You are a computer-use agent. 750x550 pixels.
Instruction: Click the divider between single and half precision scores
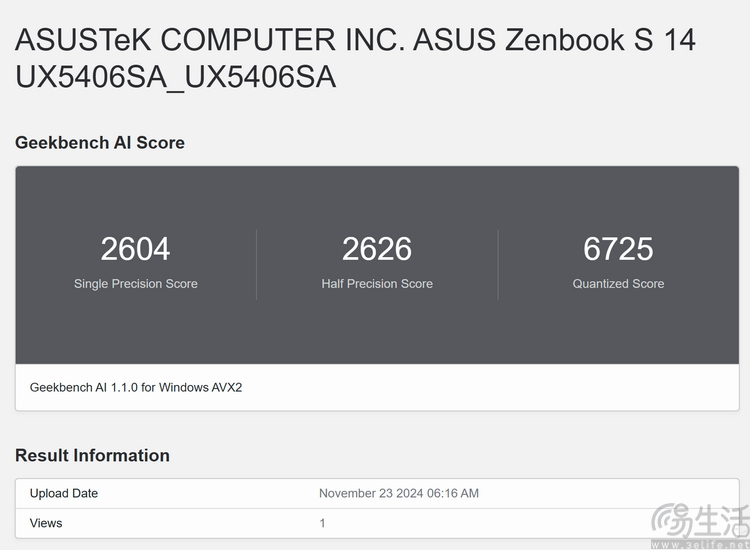(x=256, y=264)
